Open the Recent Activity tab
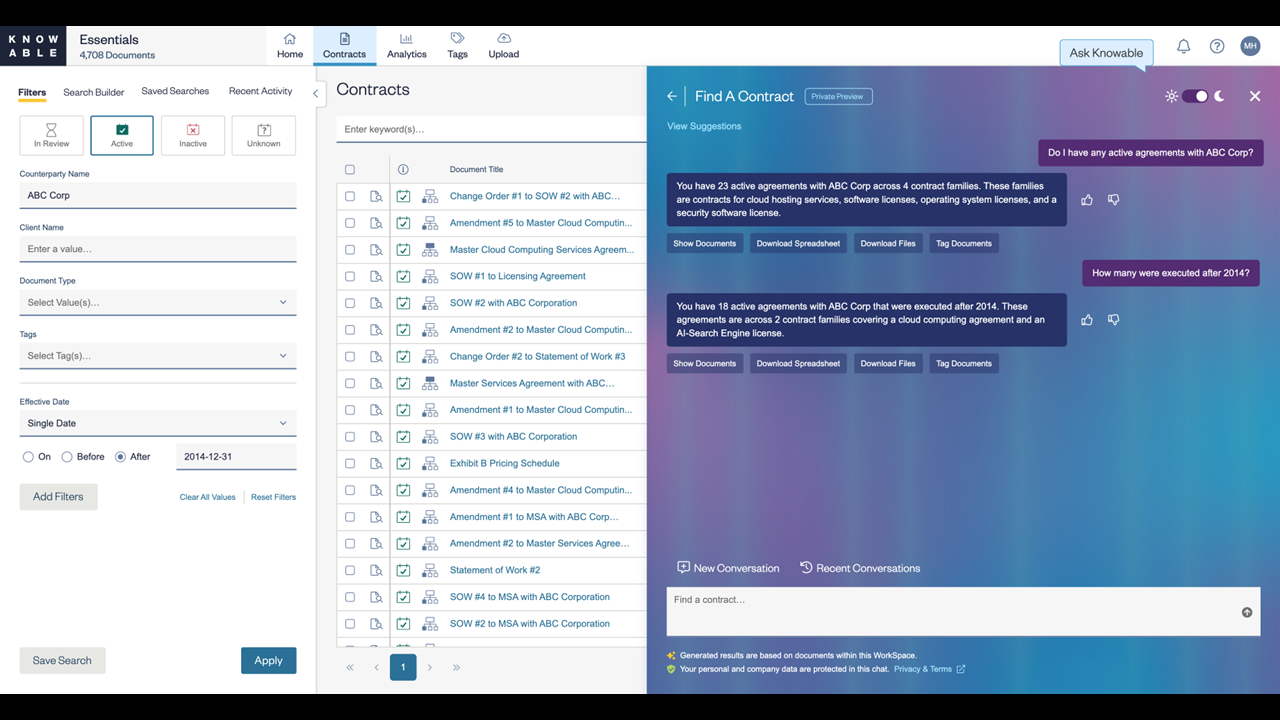 260,91
